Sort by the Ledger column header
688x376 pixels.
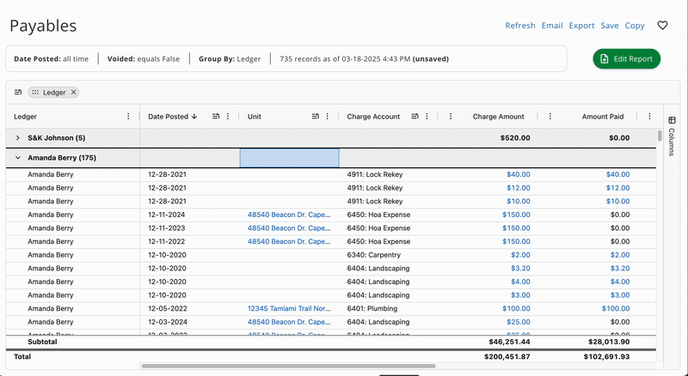(x=25, y=116)
